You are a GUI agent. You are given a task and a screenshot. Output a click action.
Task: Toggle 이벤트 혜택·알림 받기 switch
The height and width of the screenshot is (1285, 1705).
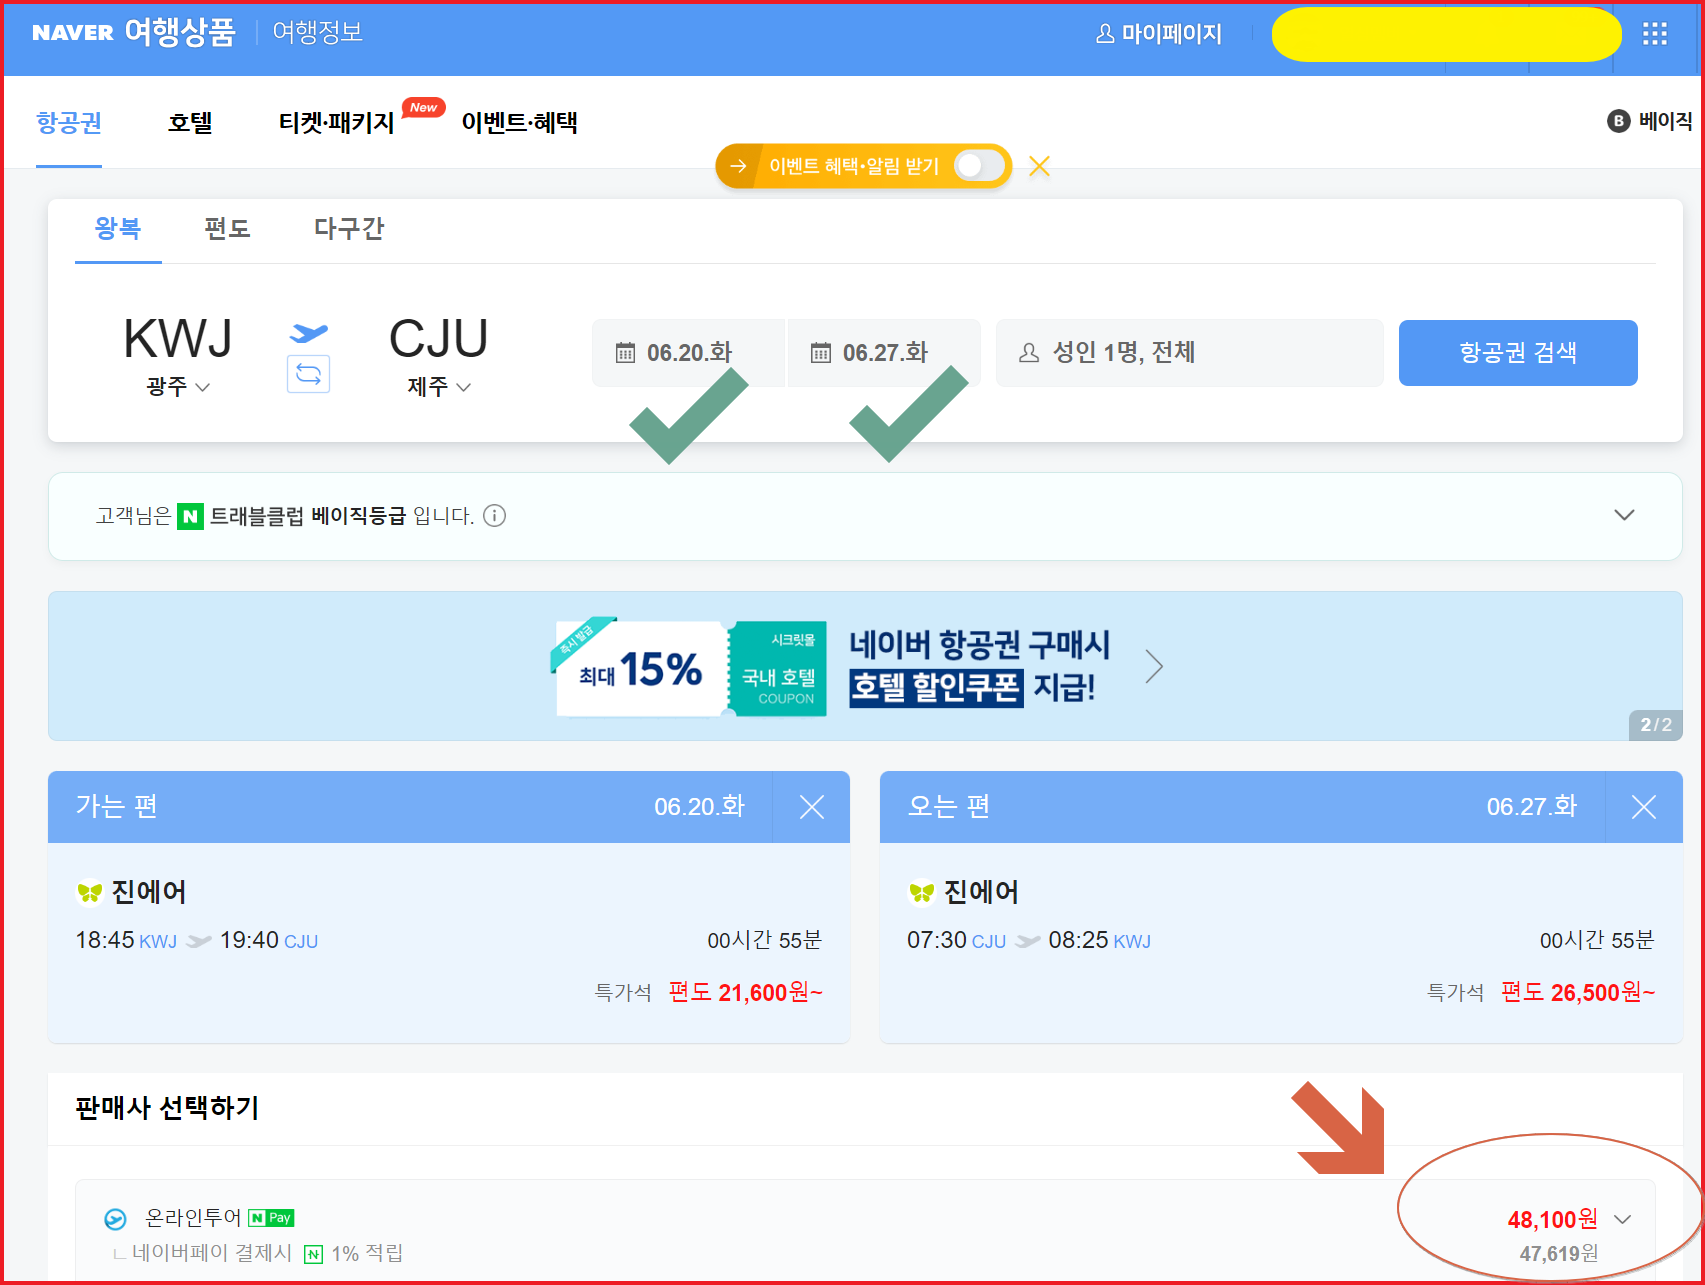point(978,166)
